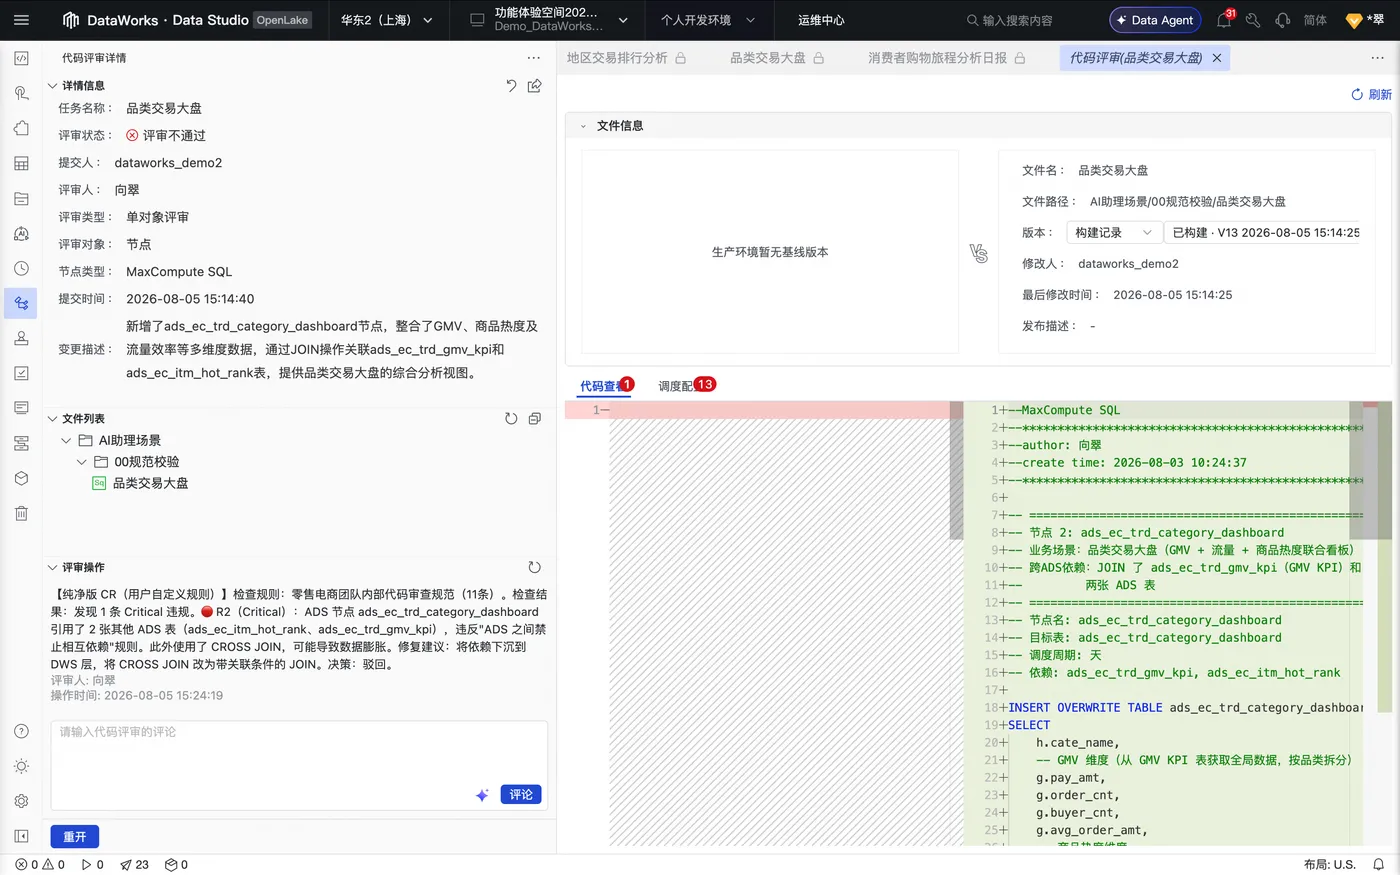Open the clock history sidebar icon
The image size is (1400, 875).
pyautogui.click(x=21, y=269)
